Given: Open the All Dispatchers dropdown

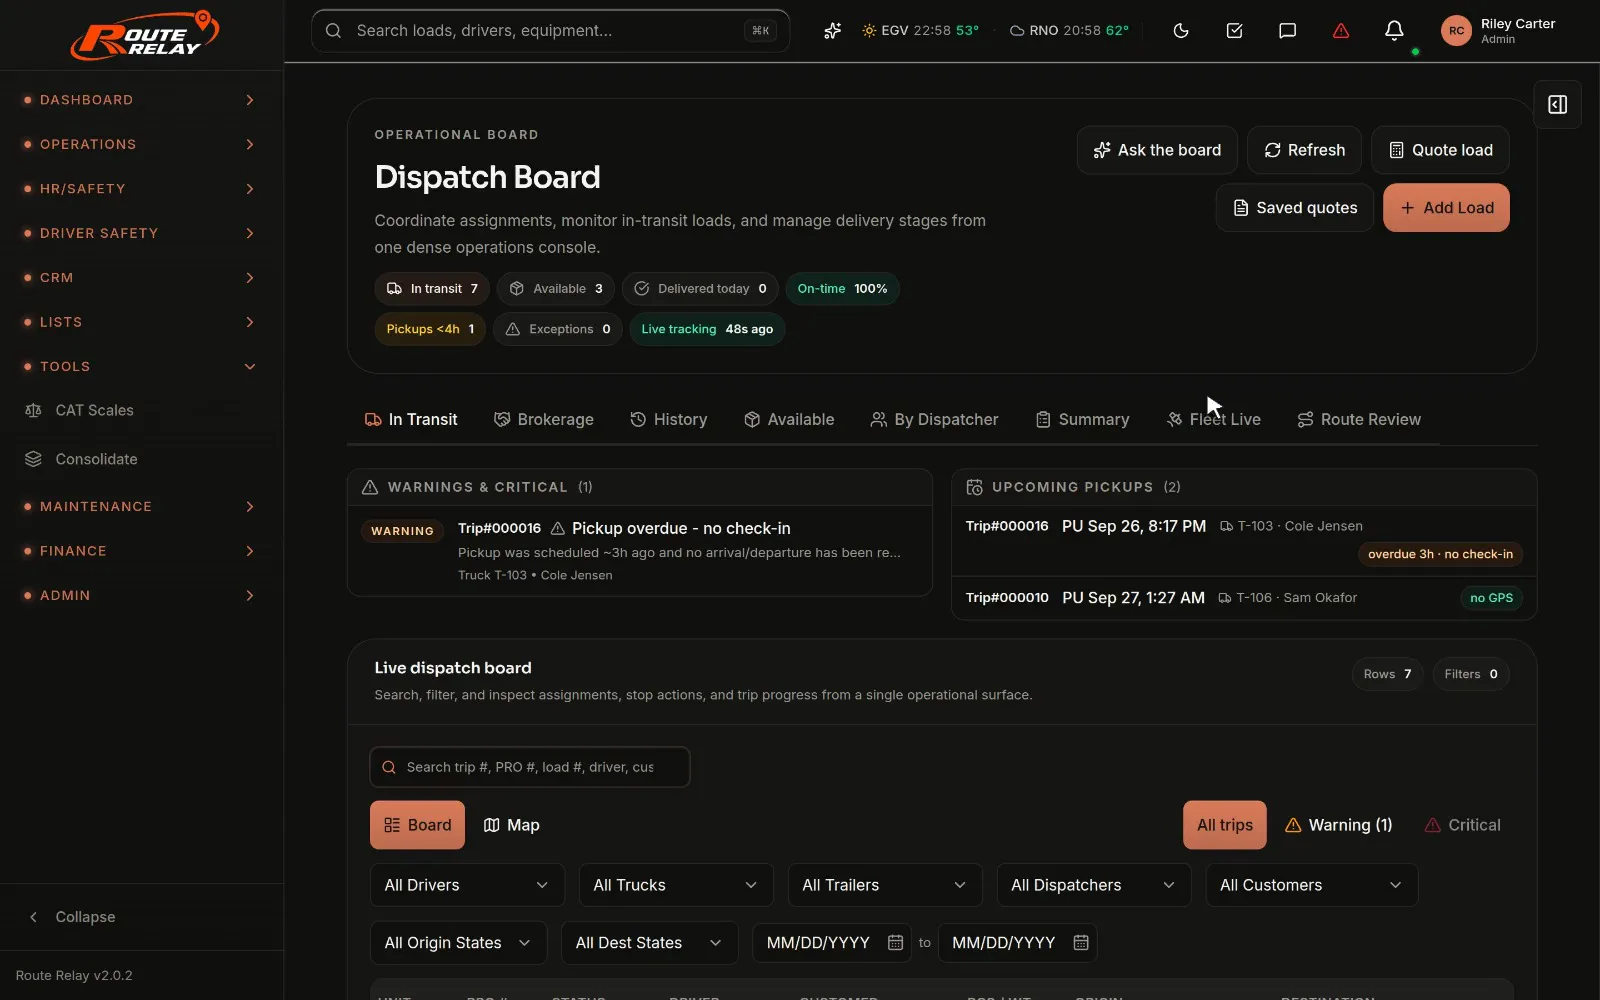Looking at the screenshot, I should point(1094,885).
